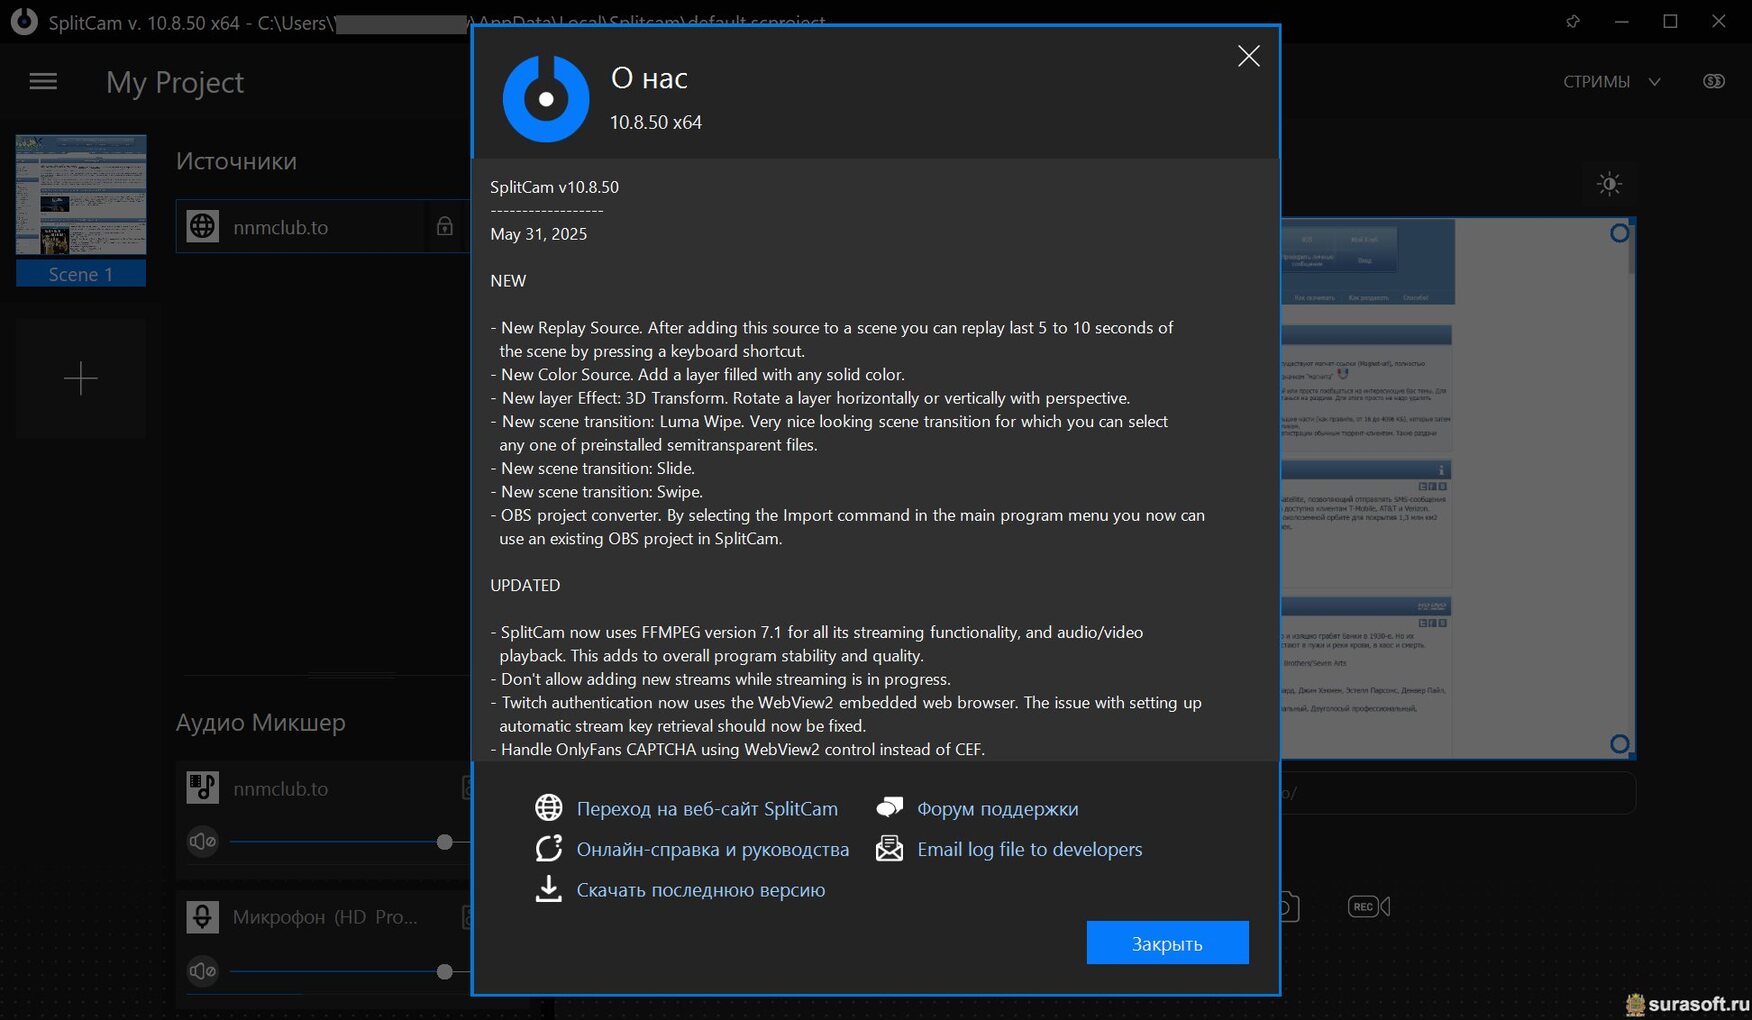
Task: Click the support forum speech bubbles icon
Action: click(889, 807)
